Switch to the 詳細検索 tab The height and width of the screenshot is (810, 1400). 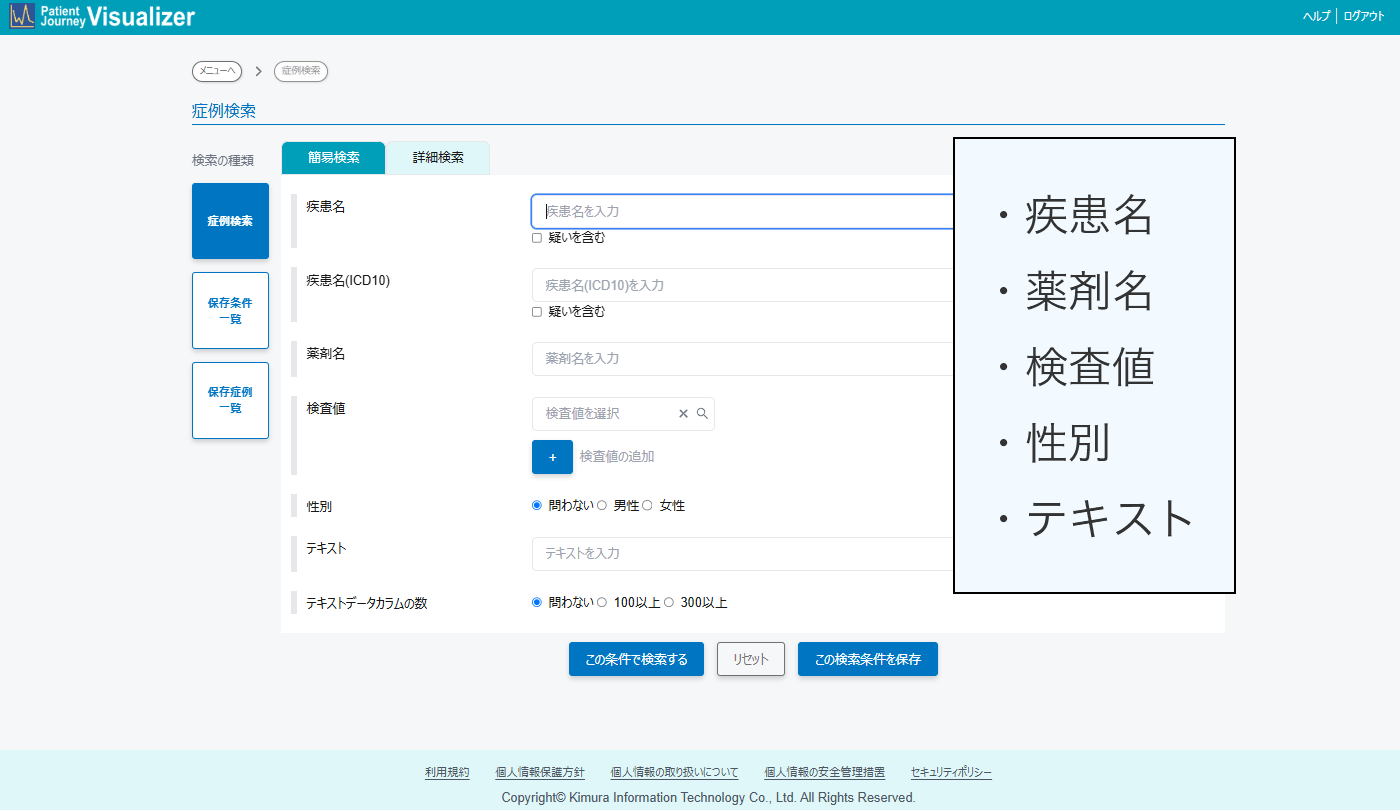pos(438,158)
